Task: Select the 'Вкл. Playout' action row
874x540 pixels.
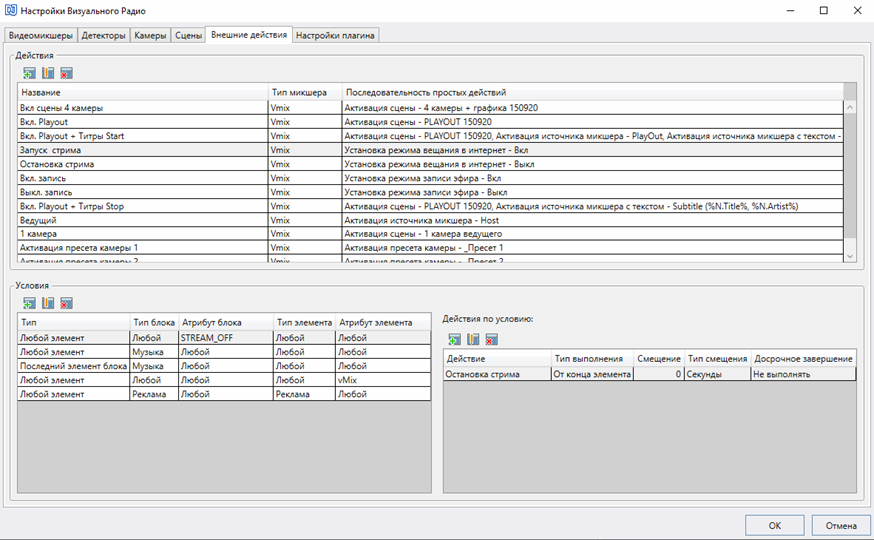Action: click(430, 121)
